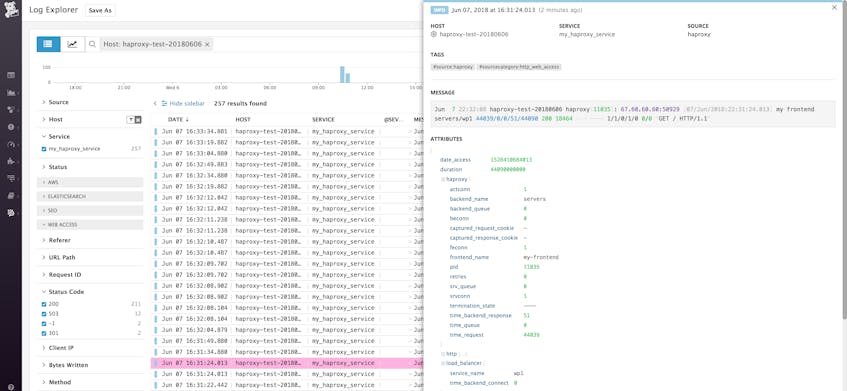This screenshot has height=391, width=847.
Task: Close the log detail panel
Action: tap(834, 8)
